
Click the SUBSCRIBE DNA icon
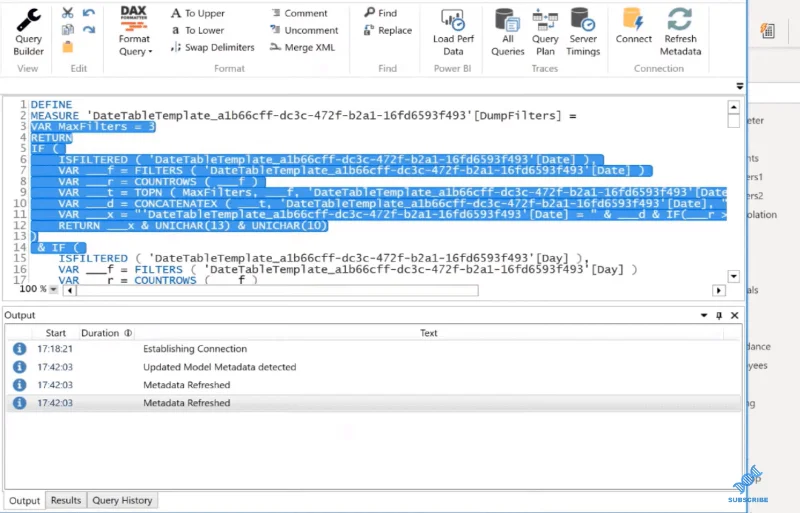(748, 485)
